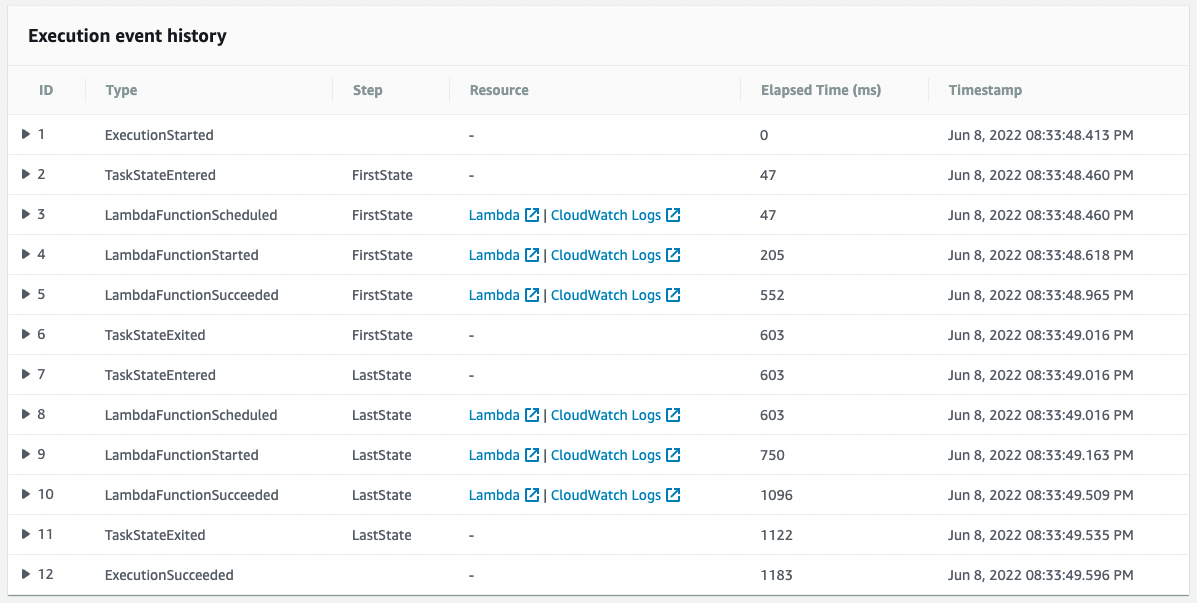The width and height of the screenshot is (1197, 603).
Task: Click external-link icon after CloudWatch Logs row 4
Action: click(x=673, y=255)
